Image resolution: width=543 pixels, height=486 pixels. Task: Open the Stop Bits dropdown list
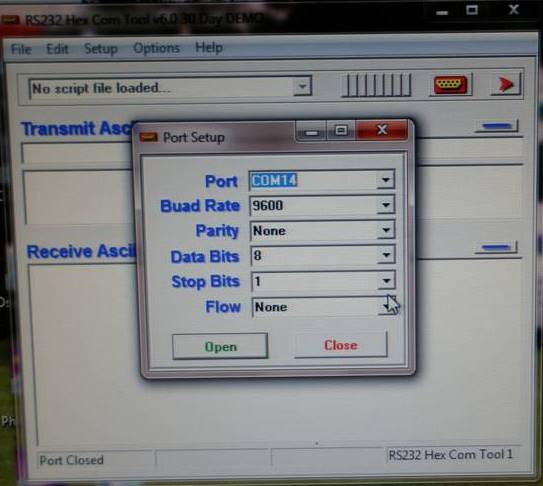(x=386, y=281)
